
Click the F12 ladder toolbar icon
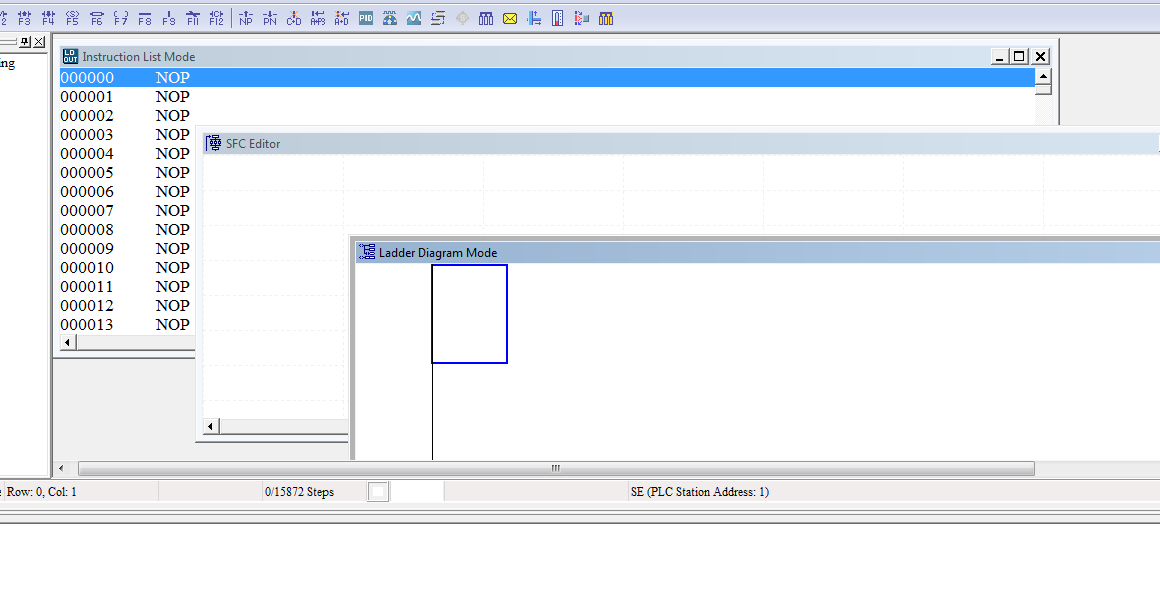tap(217, 18)
